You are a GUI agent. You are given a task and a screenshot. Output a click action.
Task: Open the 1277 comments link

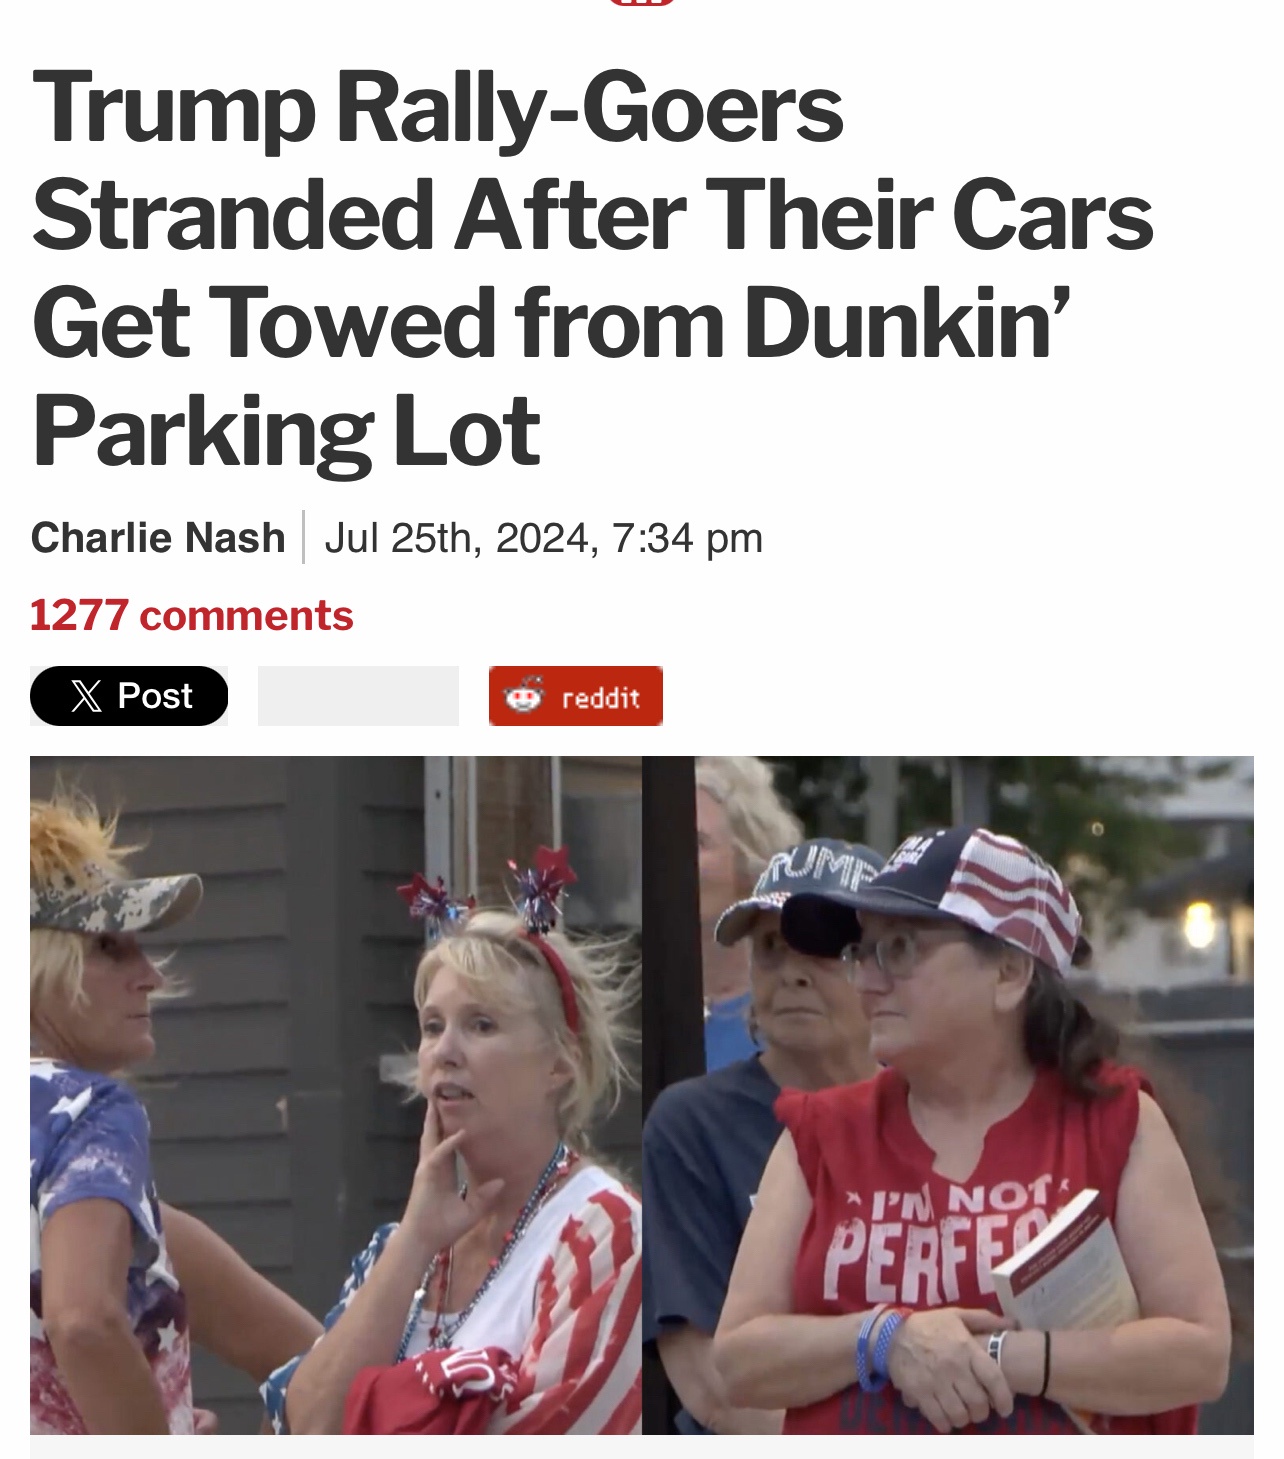point(192,615)
